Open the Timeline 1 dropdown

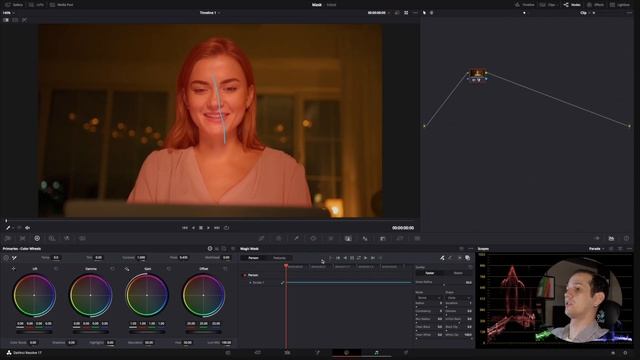(210, 13)
